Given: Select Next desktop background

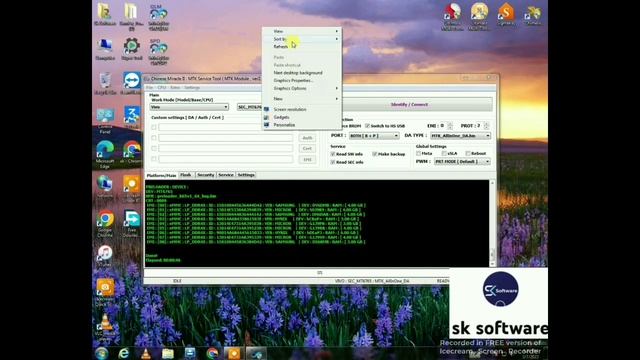Looking at the screenshot, I should tap(302, 73).
